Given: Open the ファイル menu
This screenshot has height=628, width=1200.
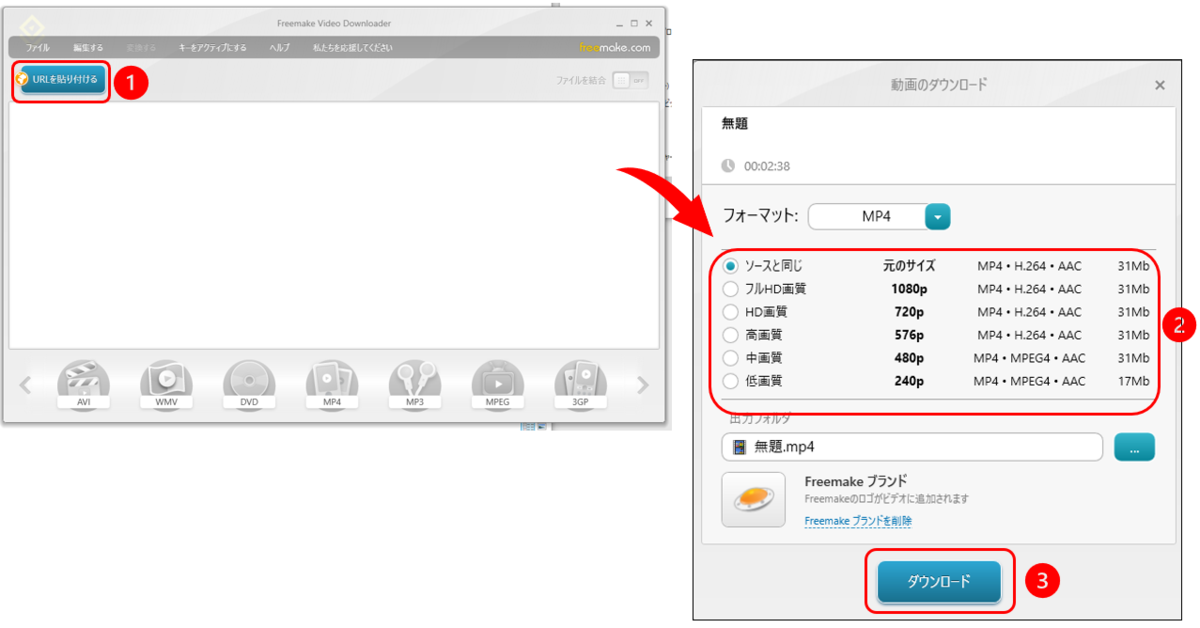Looking at the screenshot, I should (x=38, y=47).
